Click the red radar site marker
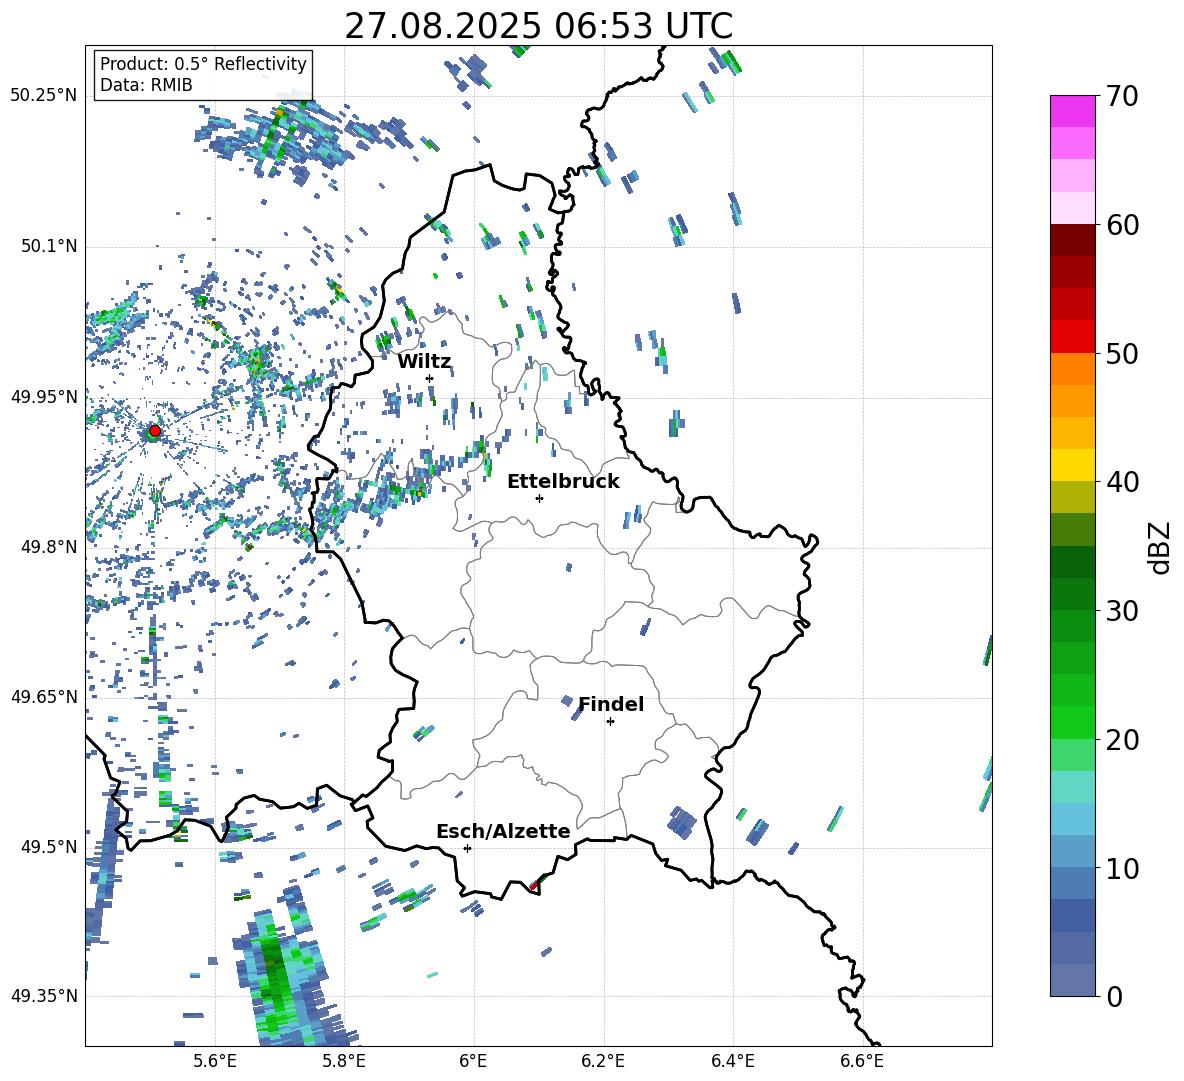Image resolution: width=1184 pixels, height=1081 pixels. (x=155, y=430)
